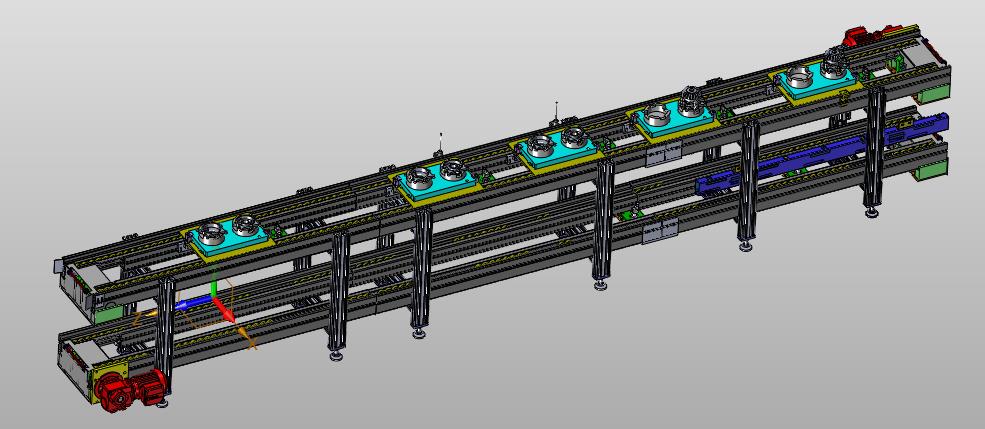Select the cyan pallet nearest the upper-right motor
This screenshot has height=429, width=985.
point(817,79)
